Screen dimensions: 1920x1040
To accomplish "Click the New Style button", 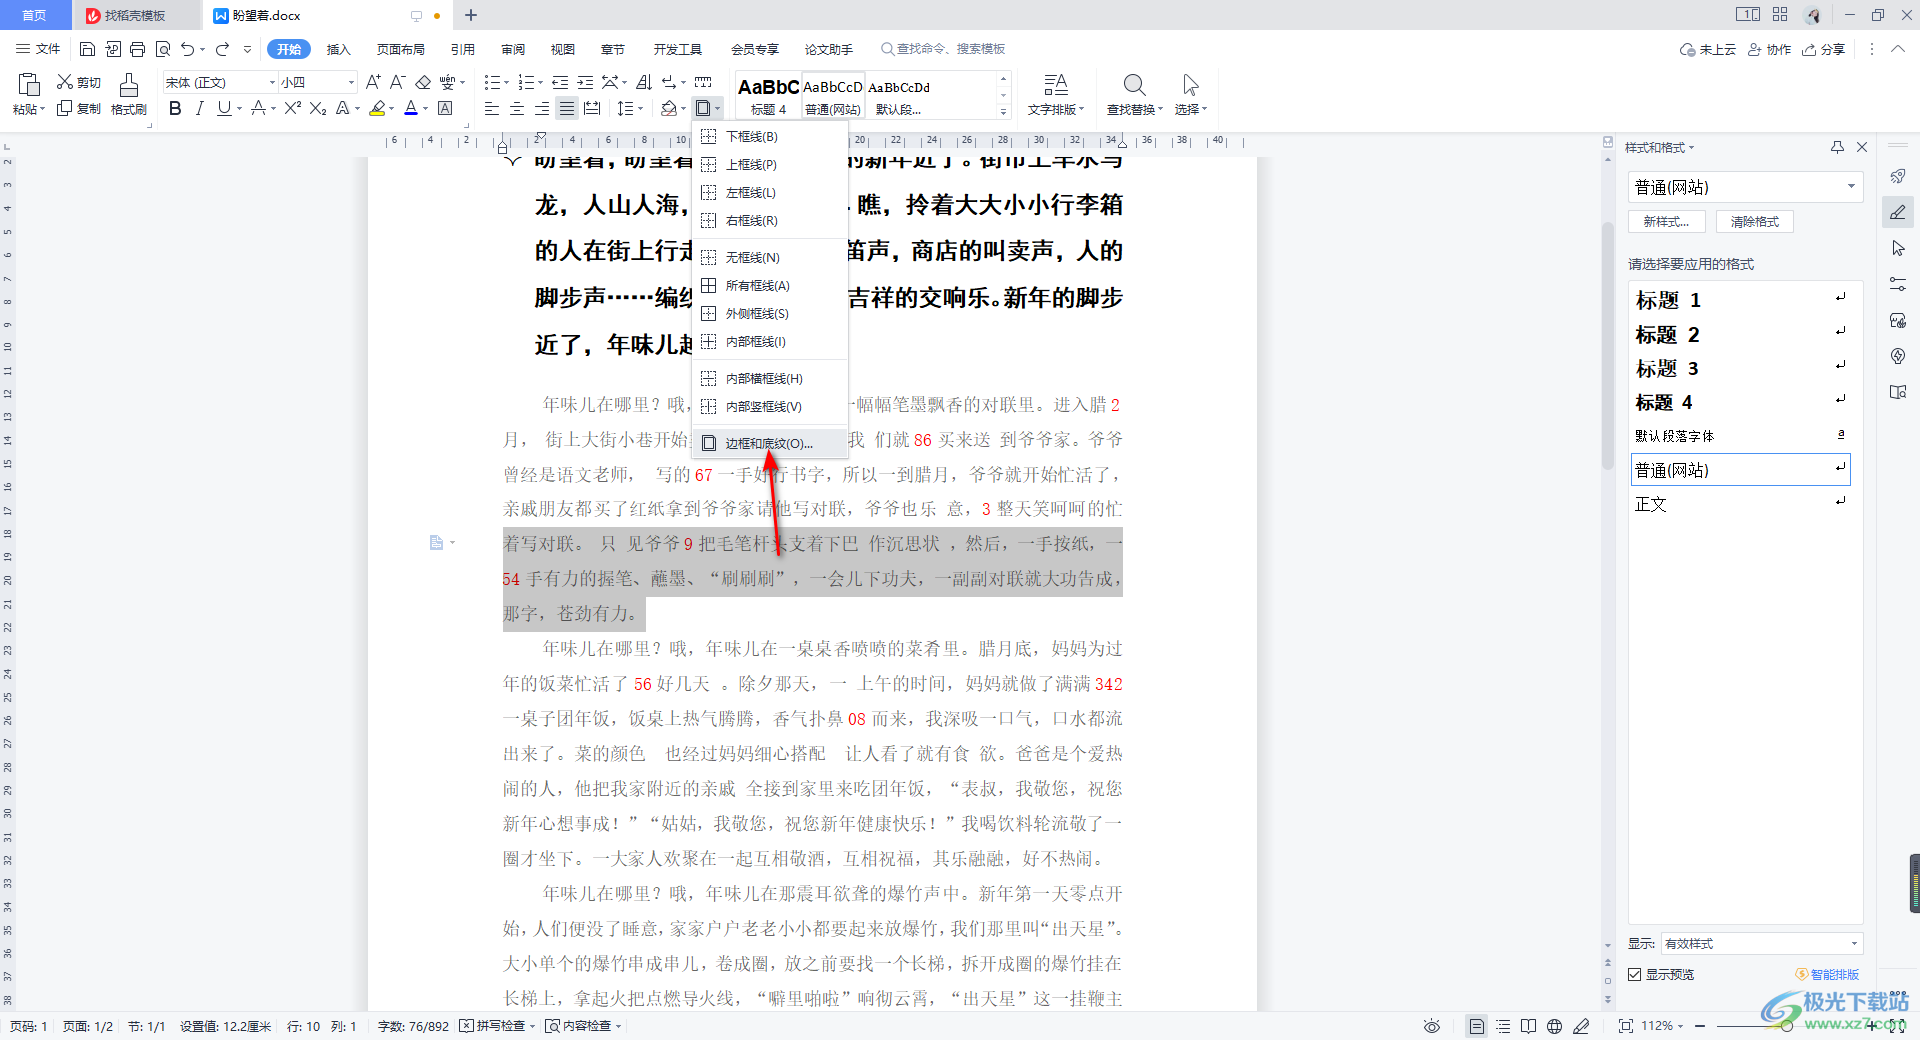I will 1666,222.
